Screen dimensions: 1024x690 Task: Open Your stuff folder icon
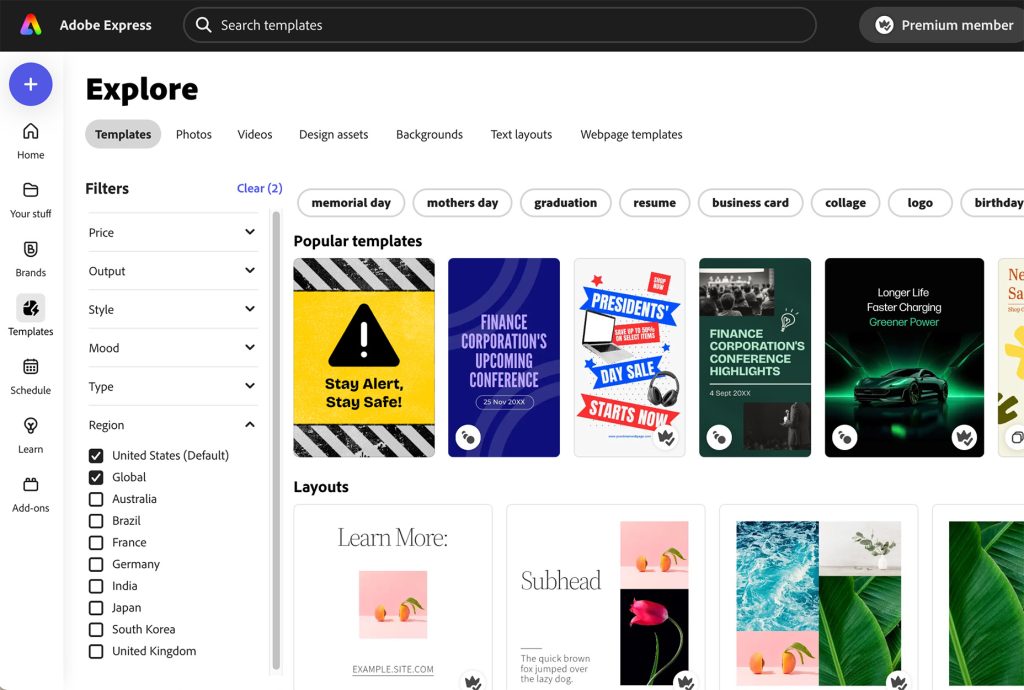coord(31,190)
